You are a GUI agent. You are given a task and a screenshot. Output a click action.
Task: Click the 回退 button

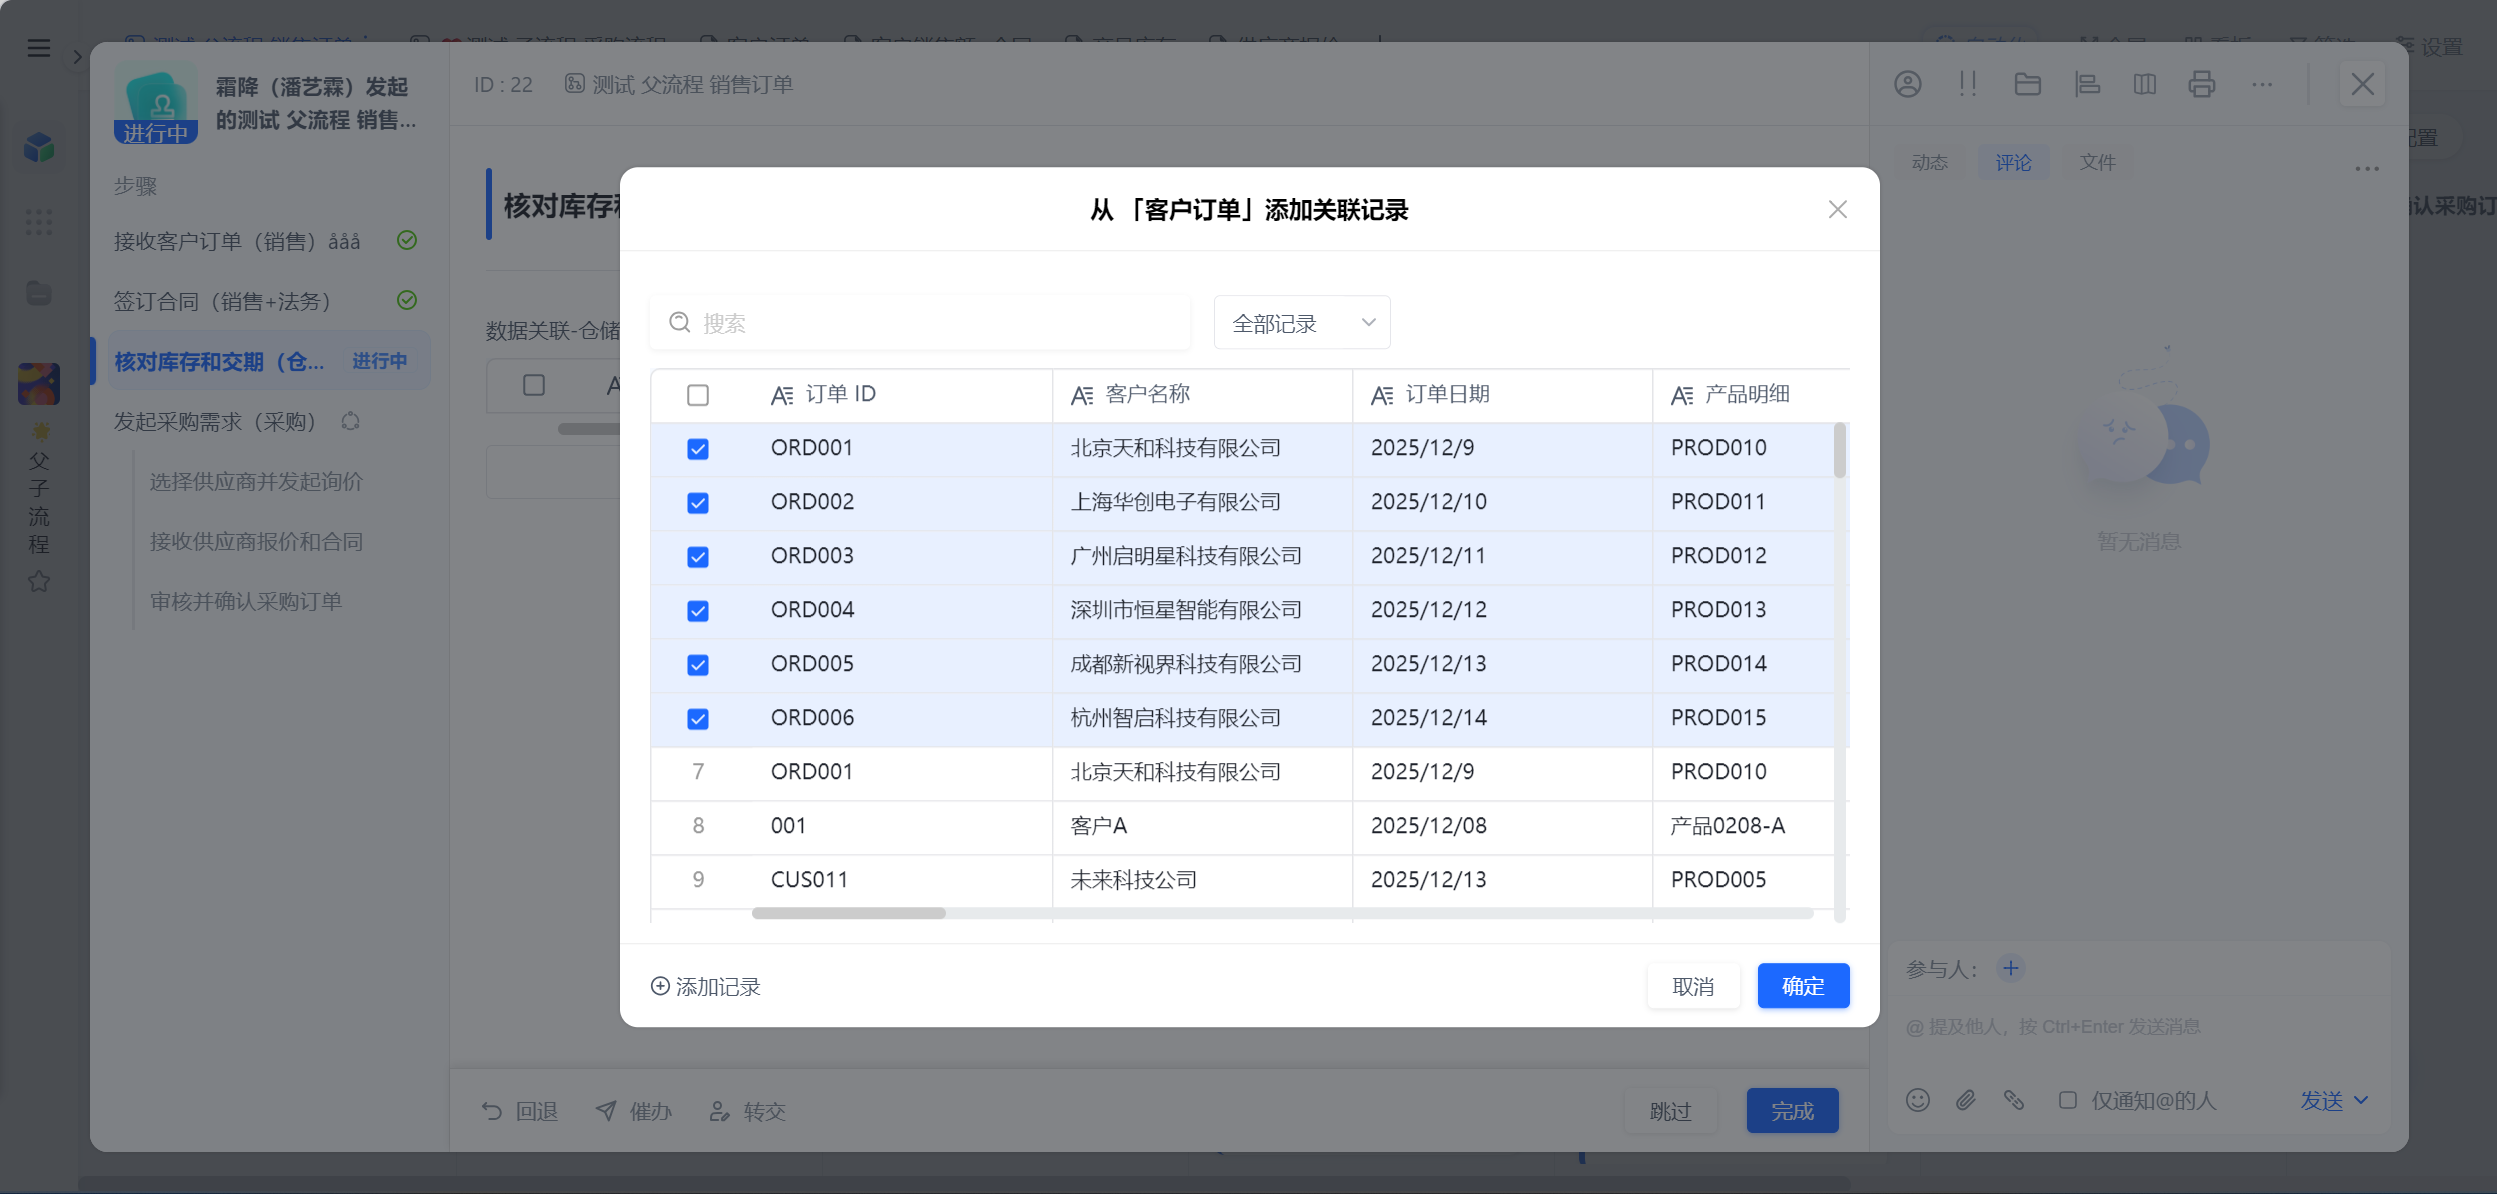point(519,1111)
